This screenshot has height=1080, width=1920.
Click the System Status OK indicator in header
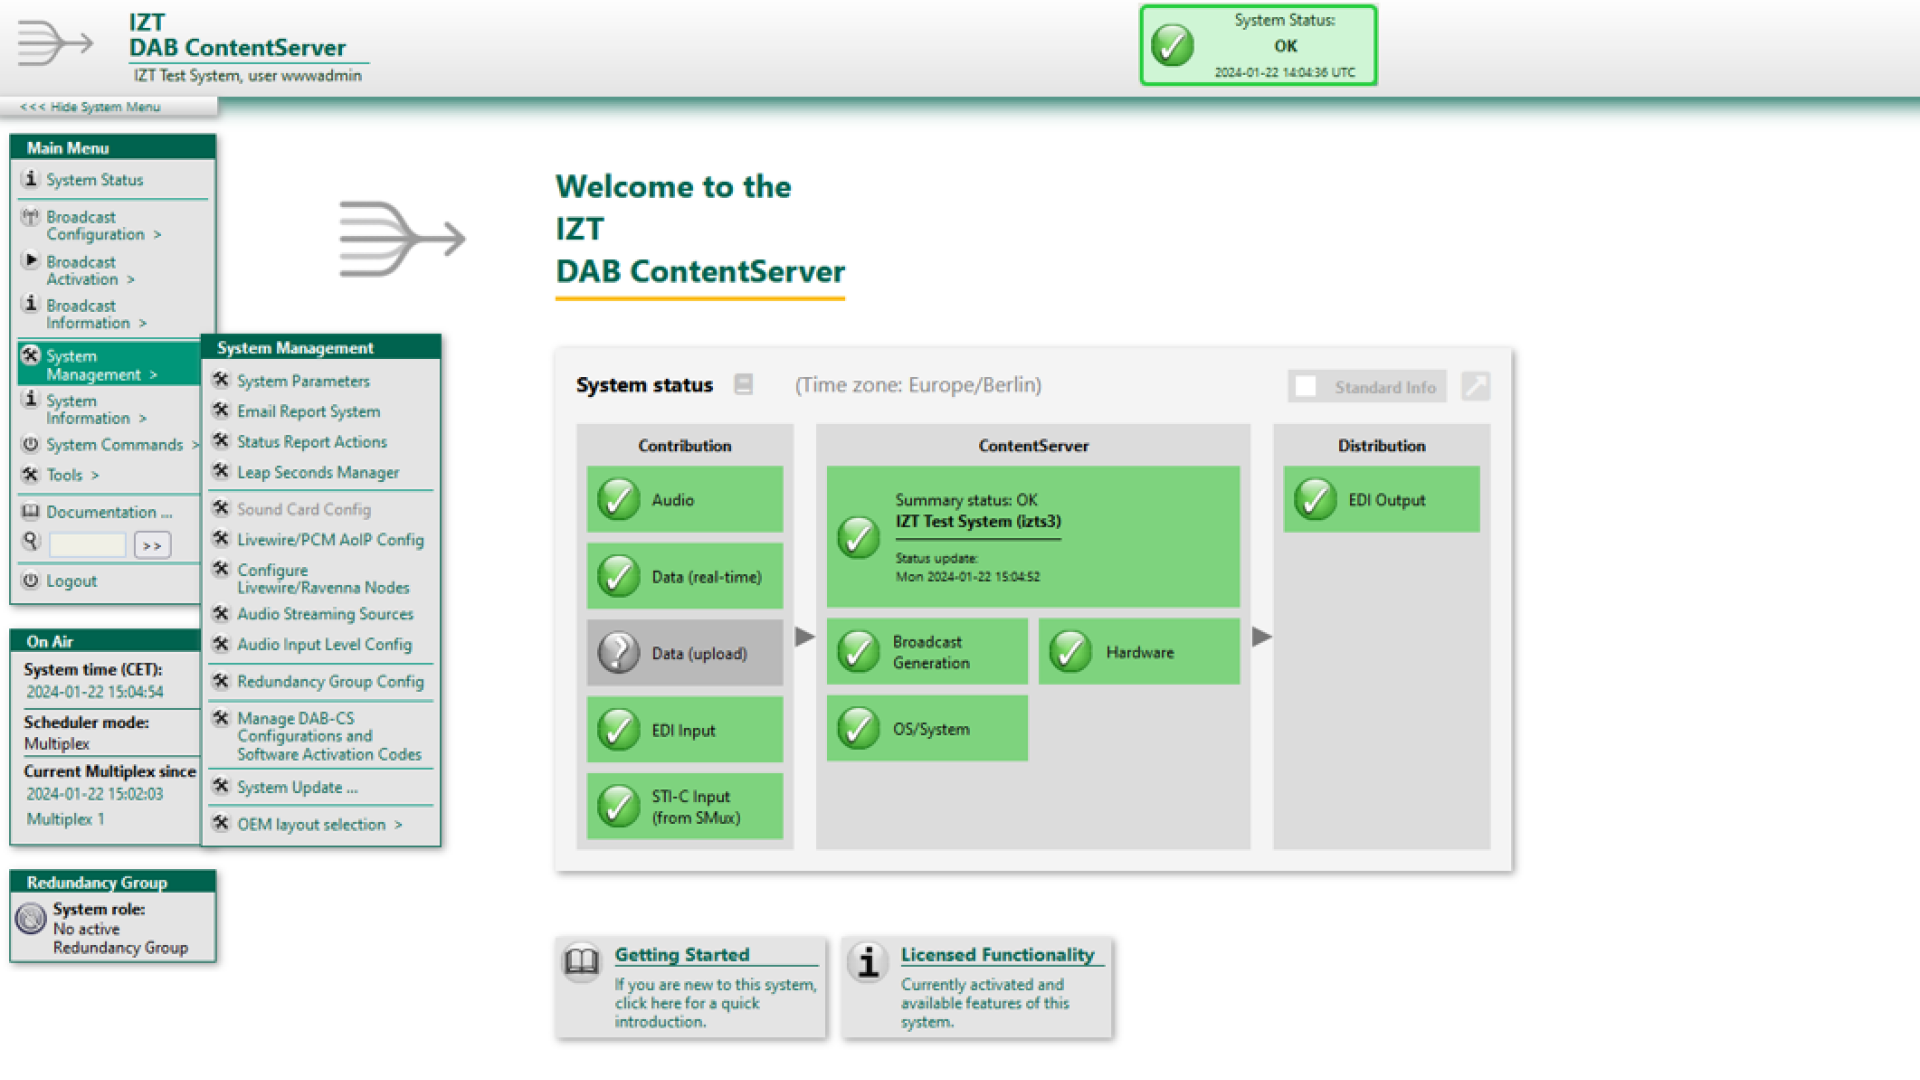coord(1258,45)
